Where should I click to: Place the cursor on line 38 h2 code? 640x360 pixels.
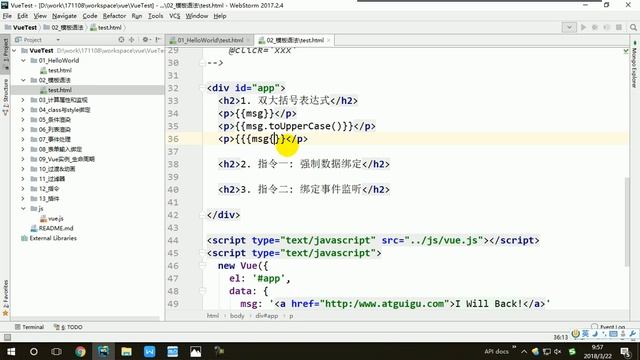[304, 164]
